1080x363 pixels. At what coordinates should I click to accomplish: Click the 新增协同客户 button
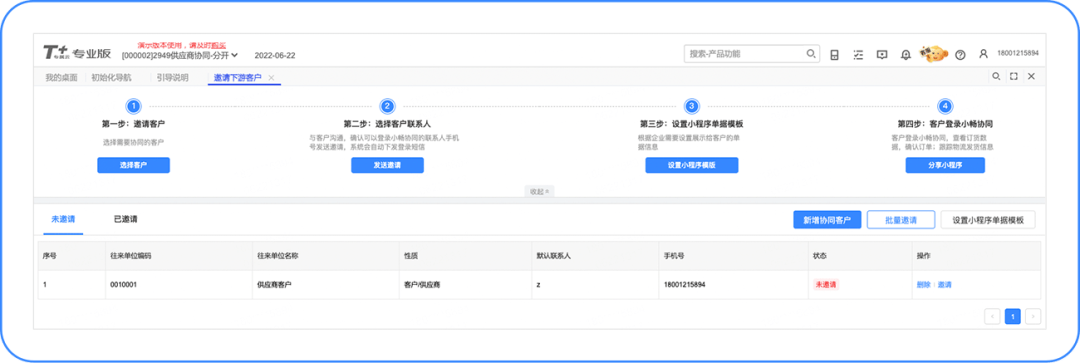click(x=827, y=220)
